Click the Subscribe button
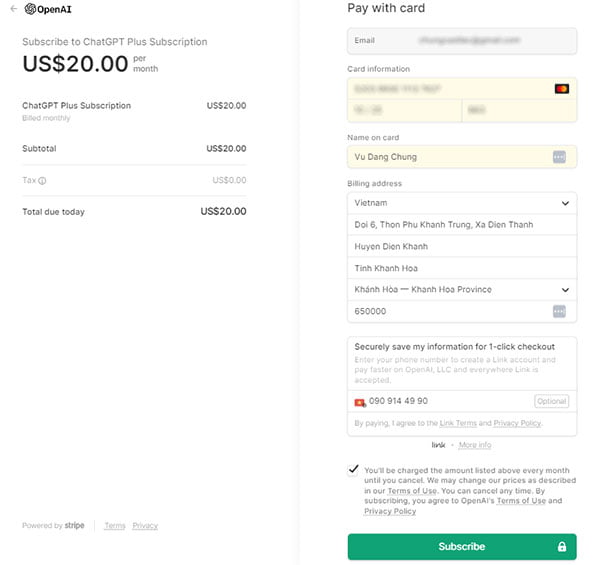This screenshot has height=565, width=600. coord(462,547)
